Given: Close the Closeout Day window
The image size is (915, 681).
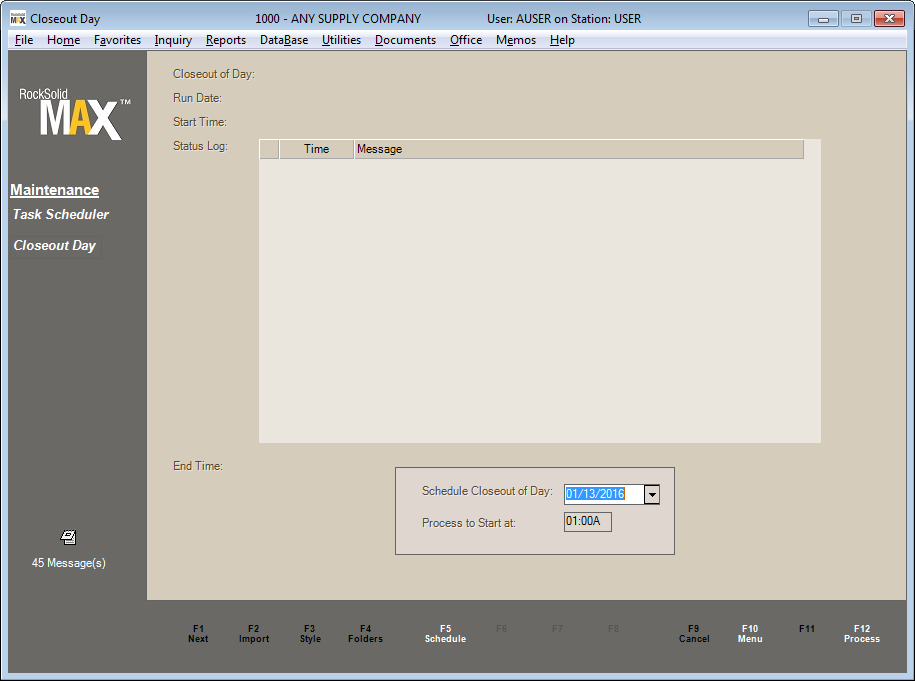Looking at the screenshot, I should (x=889, y=19).
